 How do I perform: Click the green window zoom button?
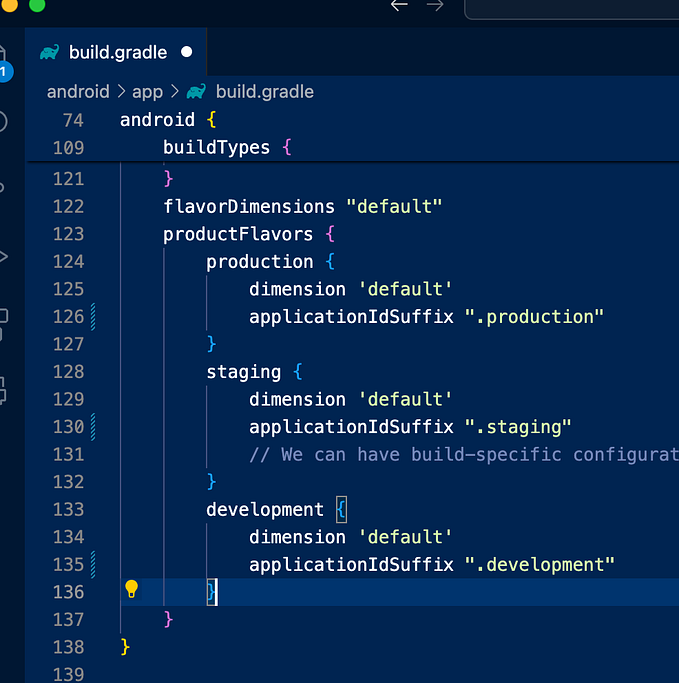[37, 4]
